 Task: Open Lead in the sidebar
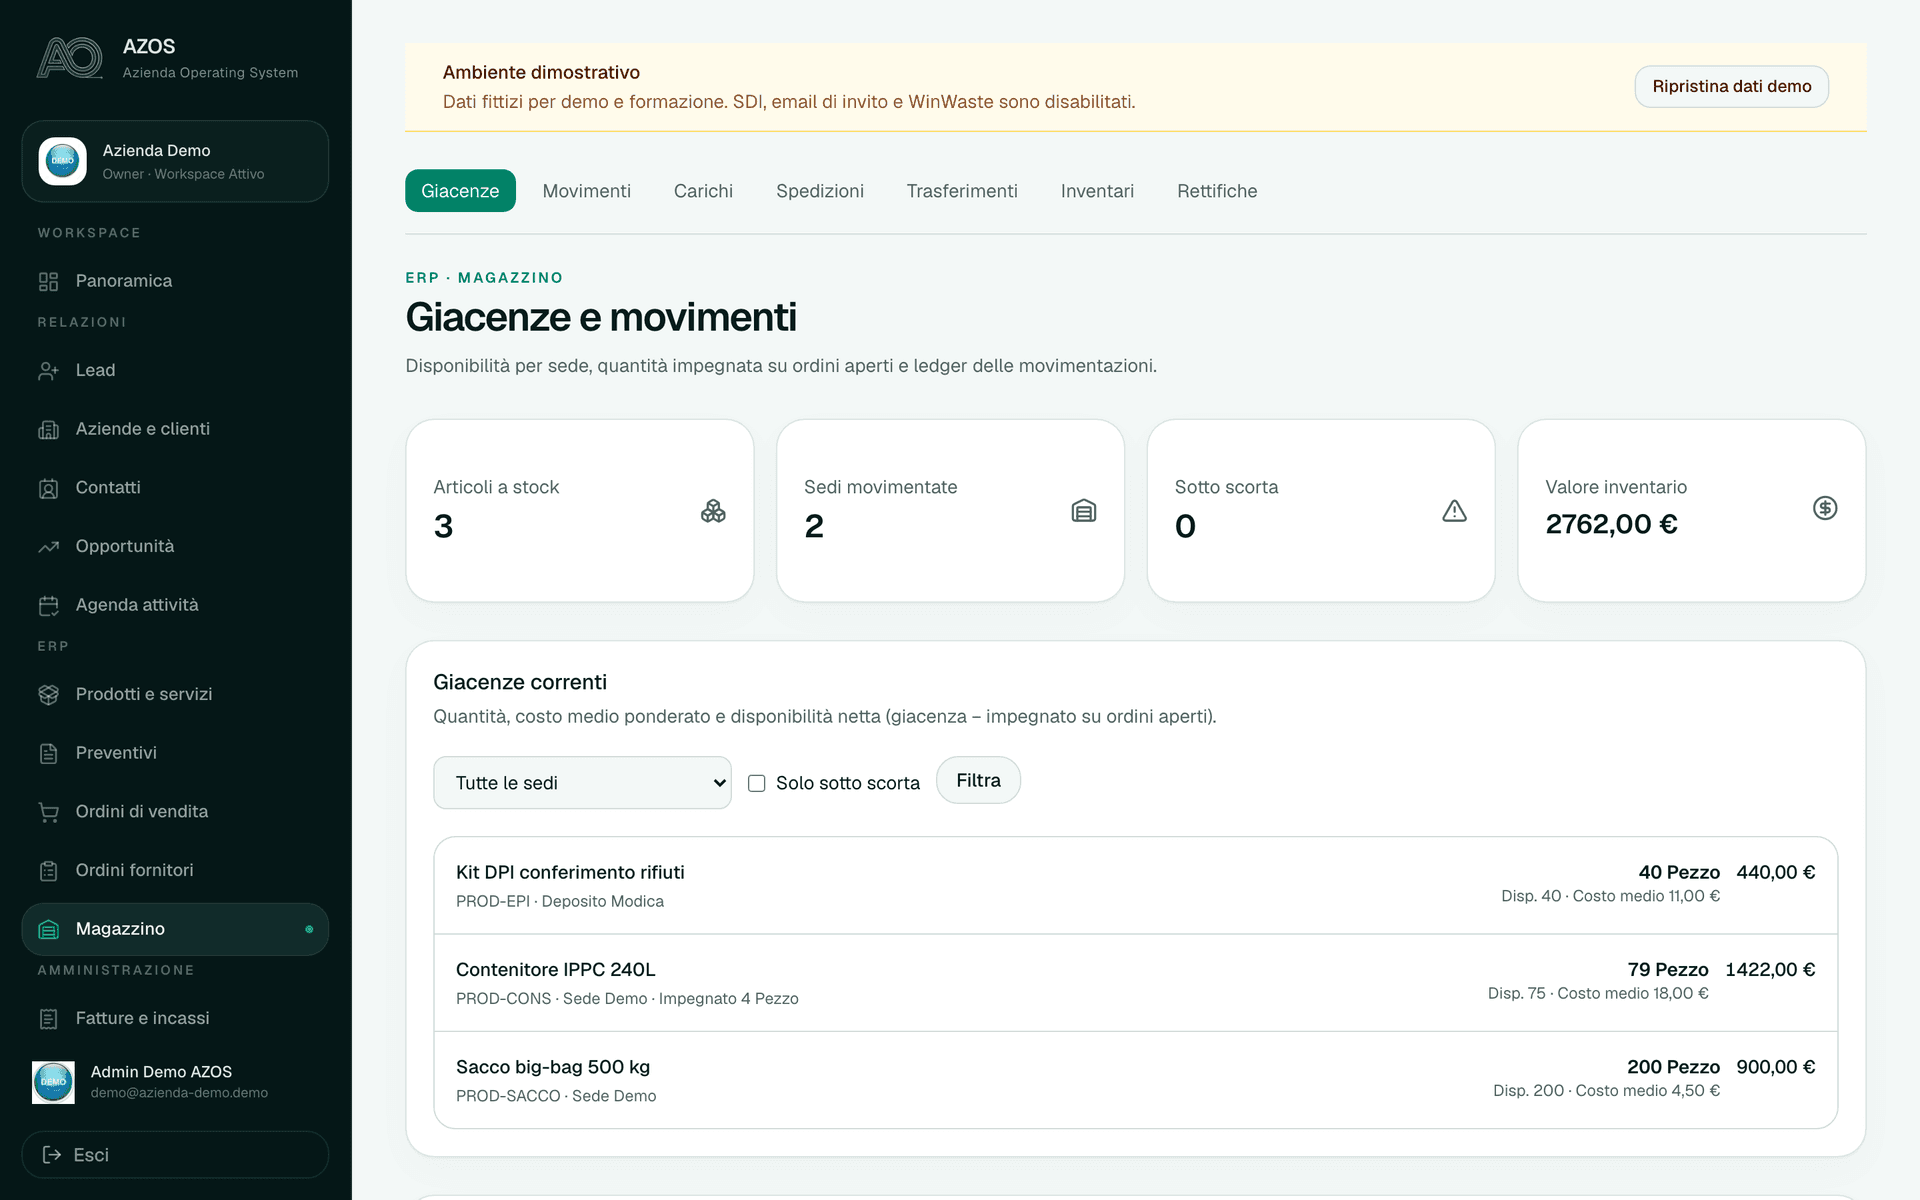(175, 370)
